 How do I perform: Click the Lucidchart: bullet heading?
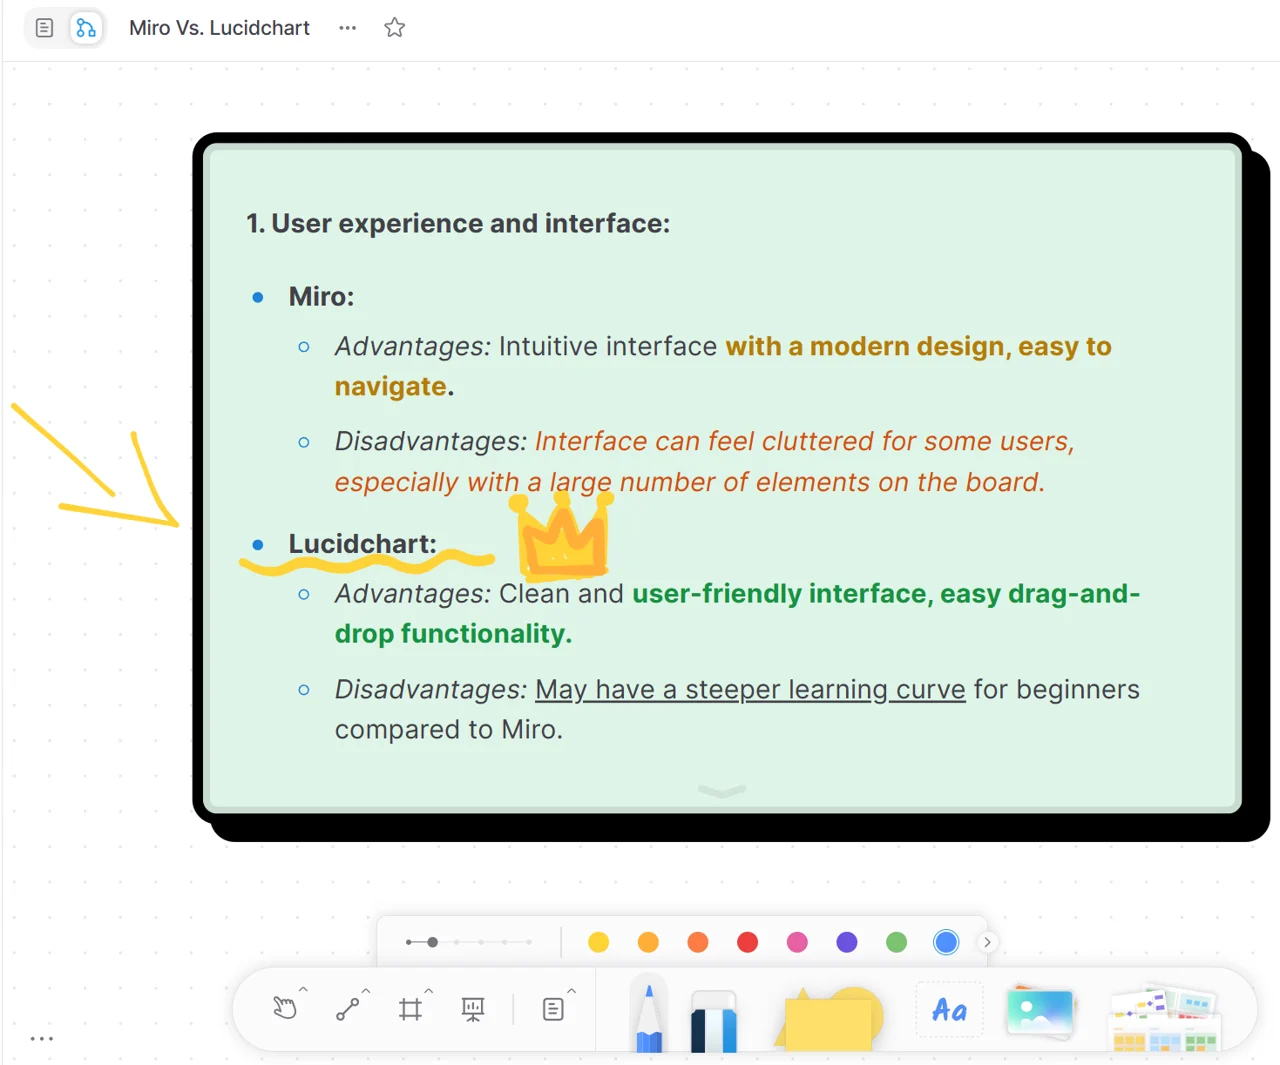363,544
